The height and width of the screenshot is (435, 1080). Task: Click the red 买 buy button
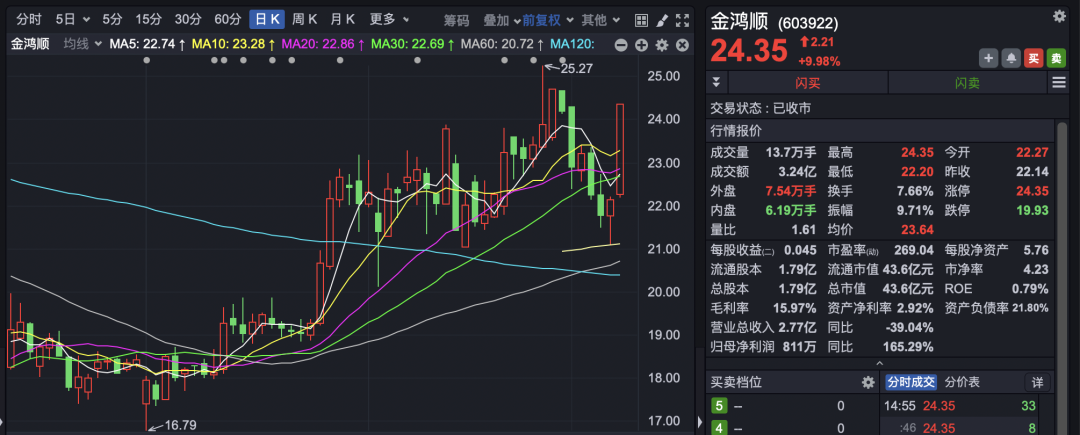pyautogui.click(x=1034, y=59)
